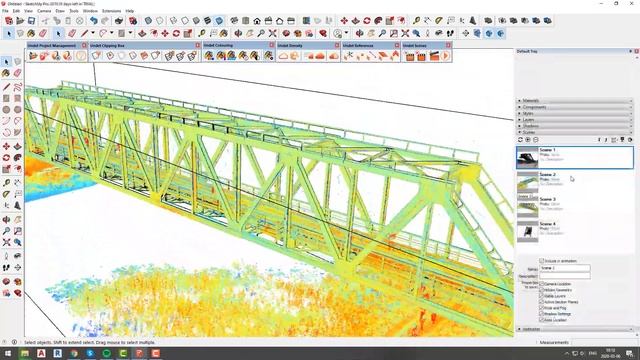Toggle Include in animation checkbox
The height and width of the screenshot is (360, 640).
point(542,260)
